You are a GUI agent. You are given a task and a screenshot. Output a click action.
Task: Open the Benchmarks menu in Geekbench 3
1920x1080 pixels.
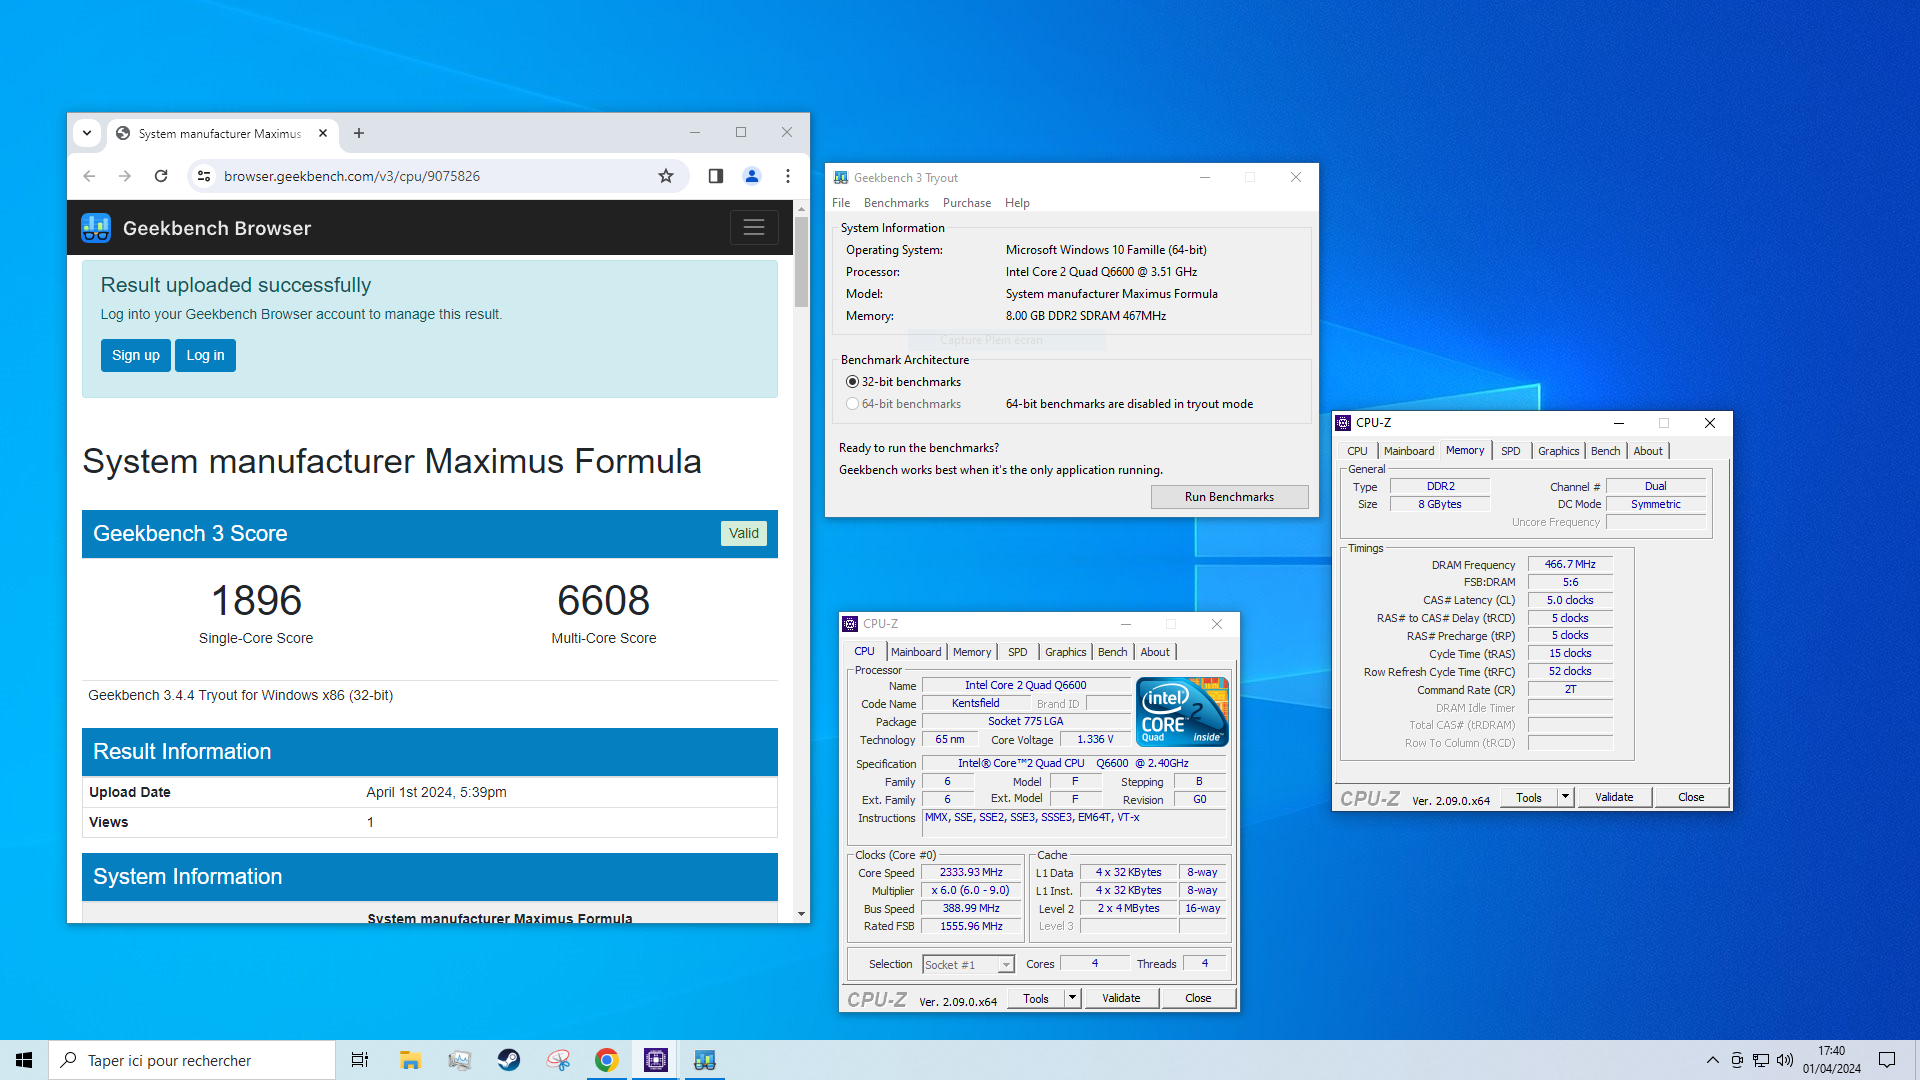pyautogui.click(x=896, y=203)
